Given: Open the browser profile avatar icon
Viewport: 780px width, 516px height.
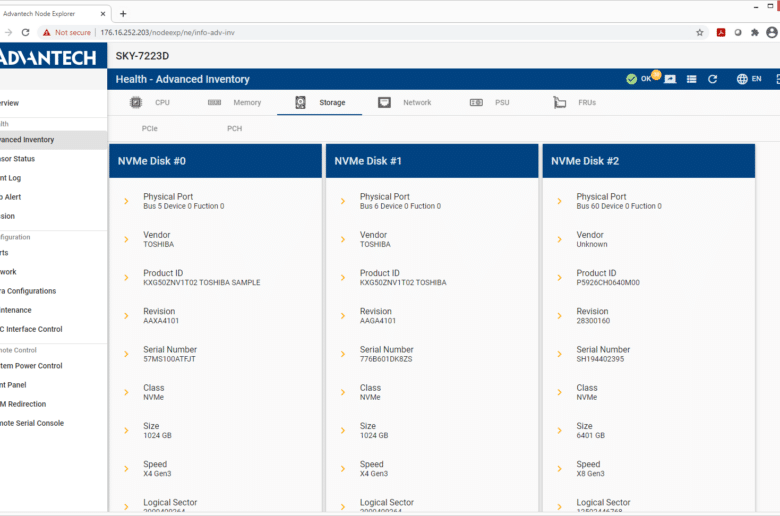Looking at the screenshot, I should coord(772,32).
